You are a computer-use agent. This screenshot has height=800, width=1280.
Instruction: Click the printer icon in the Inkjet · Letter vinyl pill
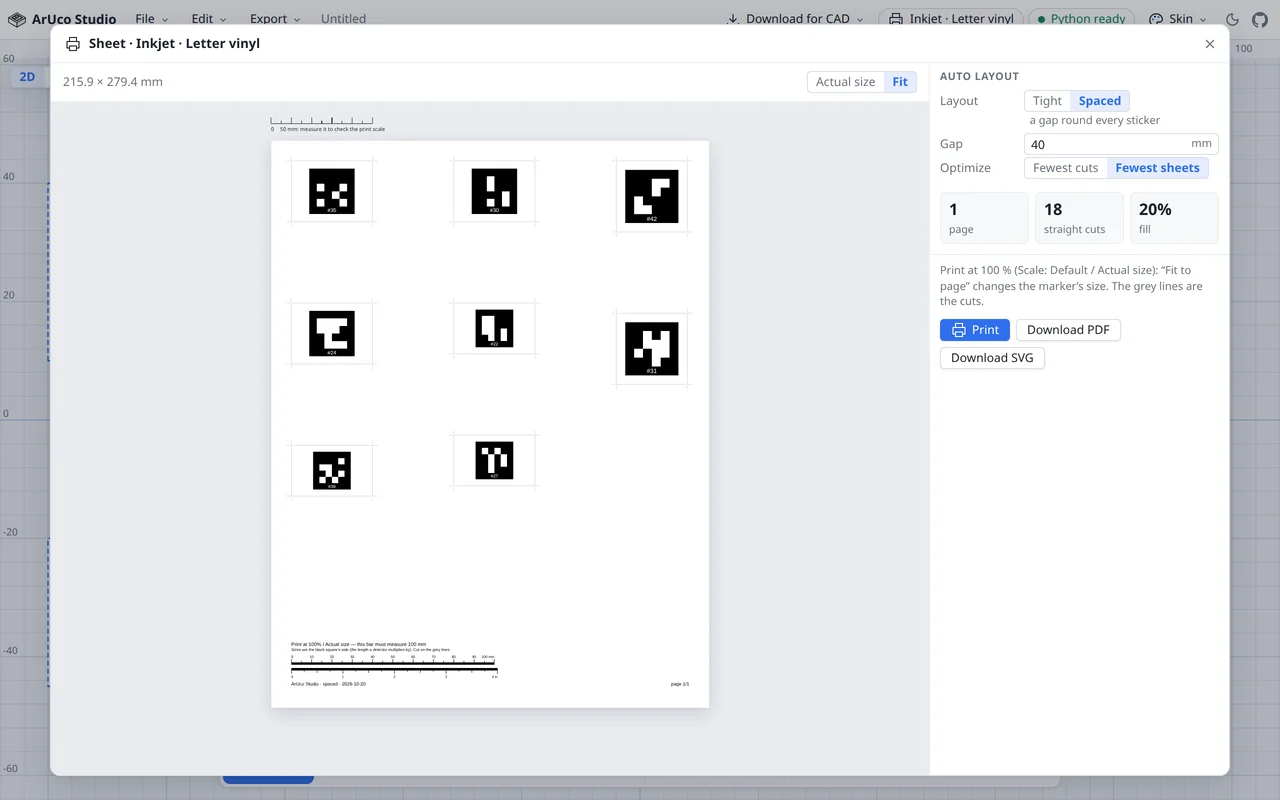pyautogui.click(x=895, y=19)
